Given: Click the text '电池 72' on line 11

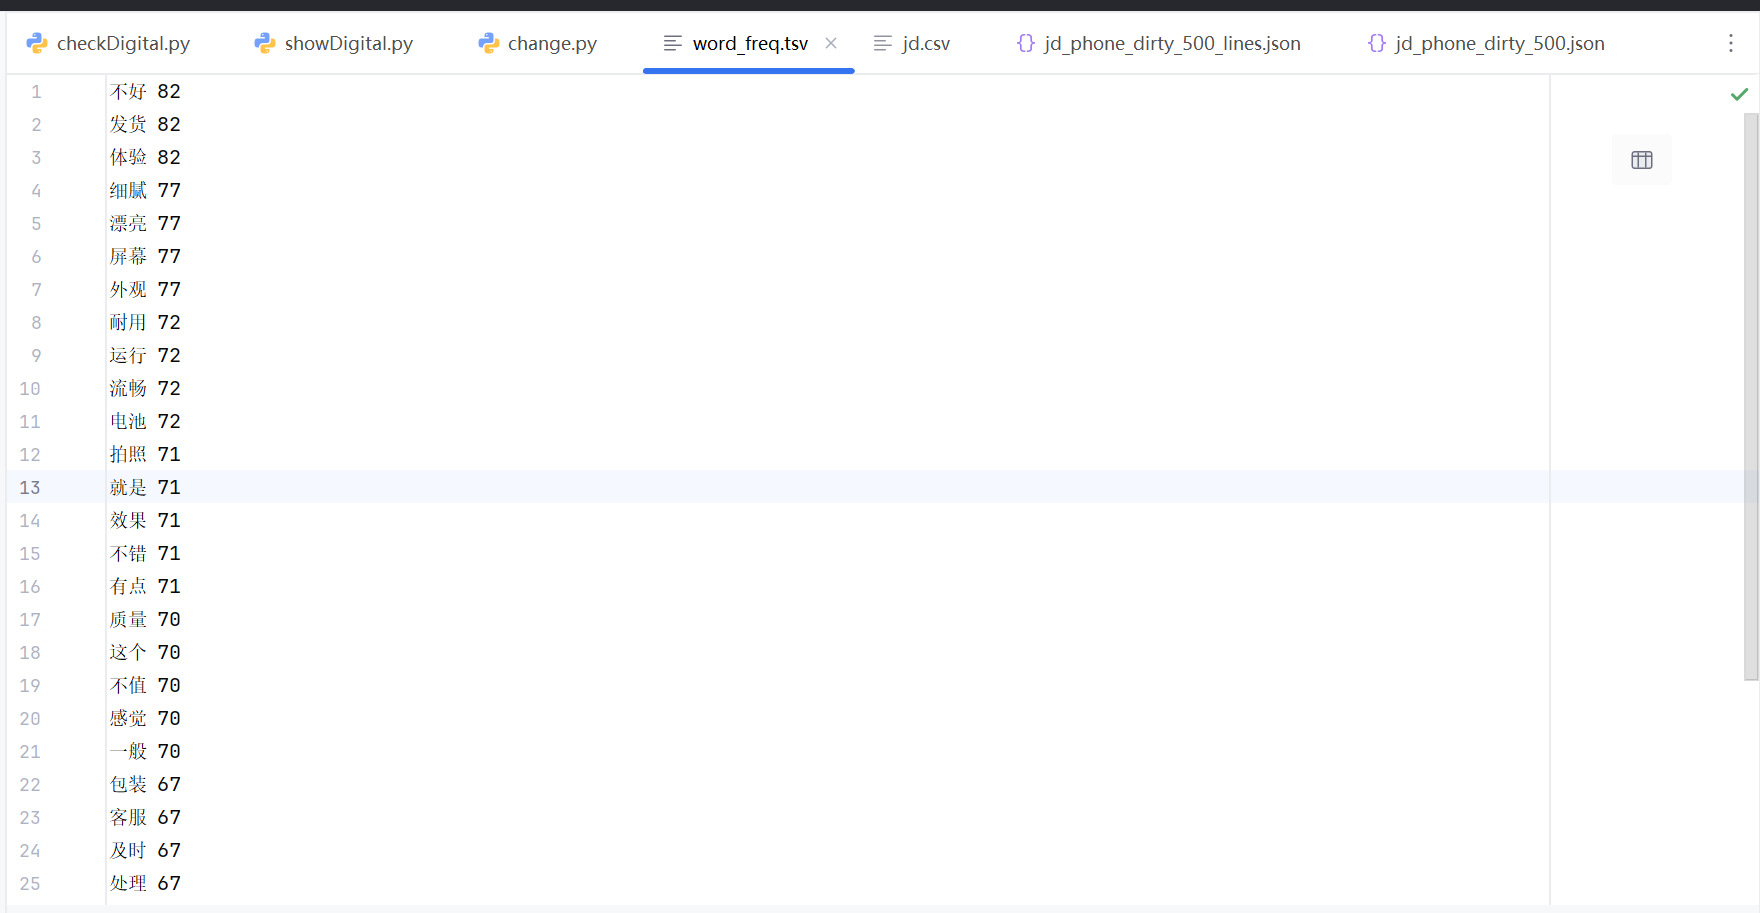Looking at the screenshot, I should point(145,422).
